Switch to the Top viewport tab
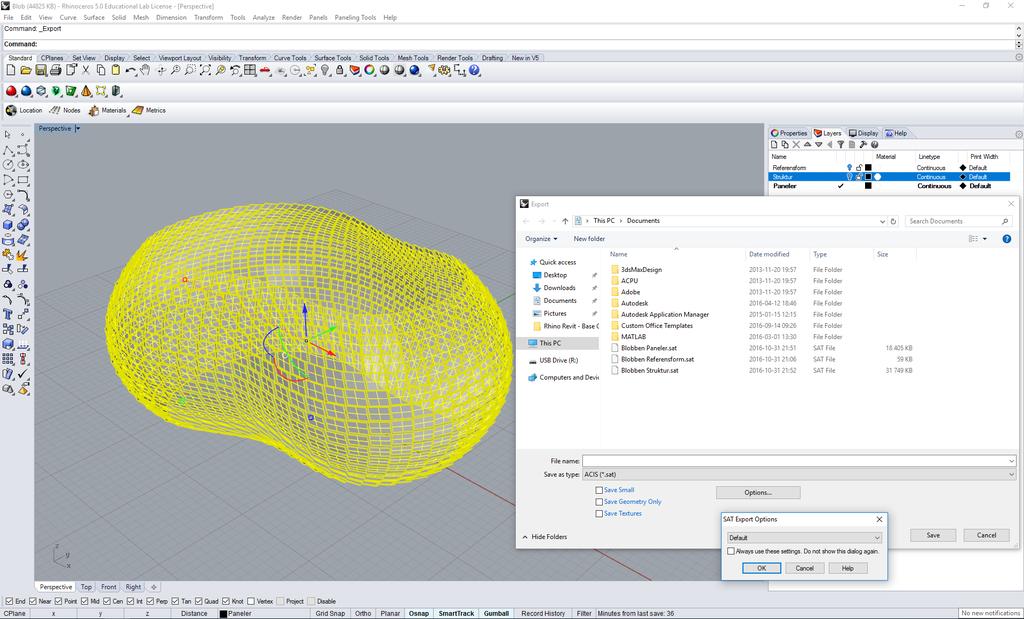Image resolution: width=1024 pixels, height=619 pixels. 86,587
